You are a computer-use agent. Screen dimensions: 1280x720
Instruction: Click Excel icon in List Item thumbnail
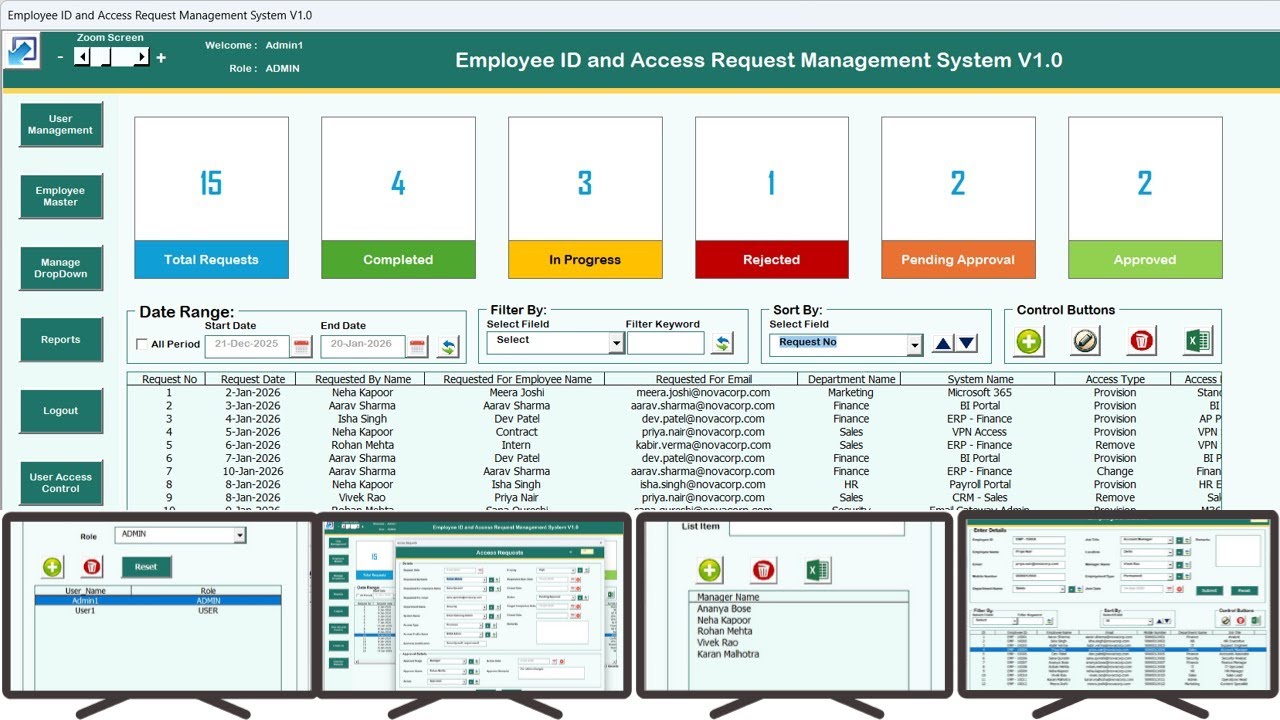[x=818, y=570]
